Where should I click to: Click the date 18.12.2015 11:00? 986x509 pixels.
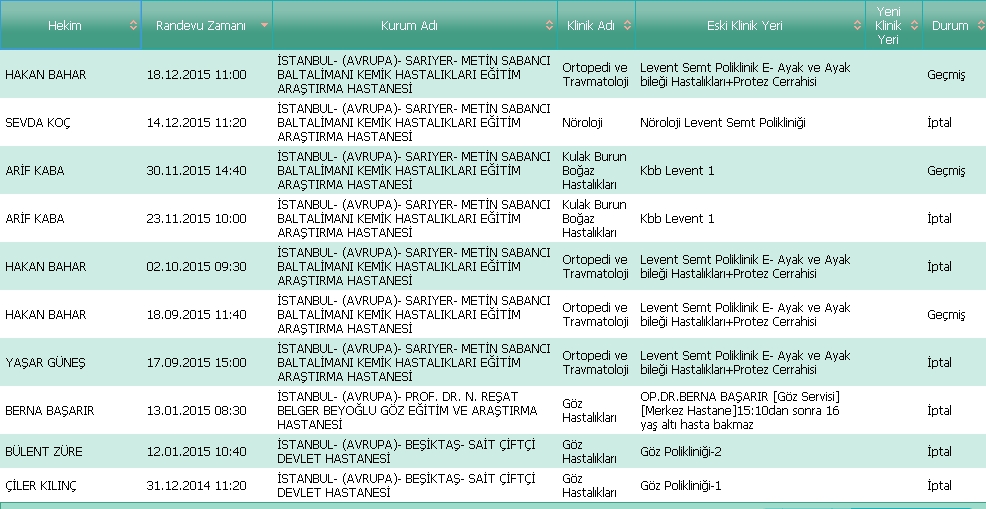coord(197,74)
